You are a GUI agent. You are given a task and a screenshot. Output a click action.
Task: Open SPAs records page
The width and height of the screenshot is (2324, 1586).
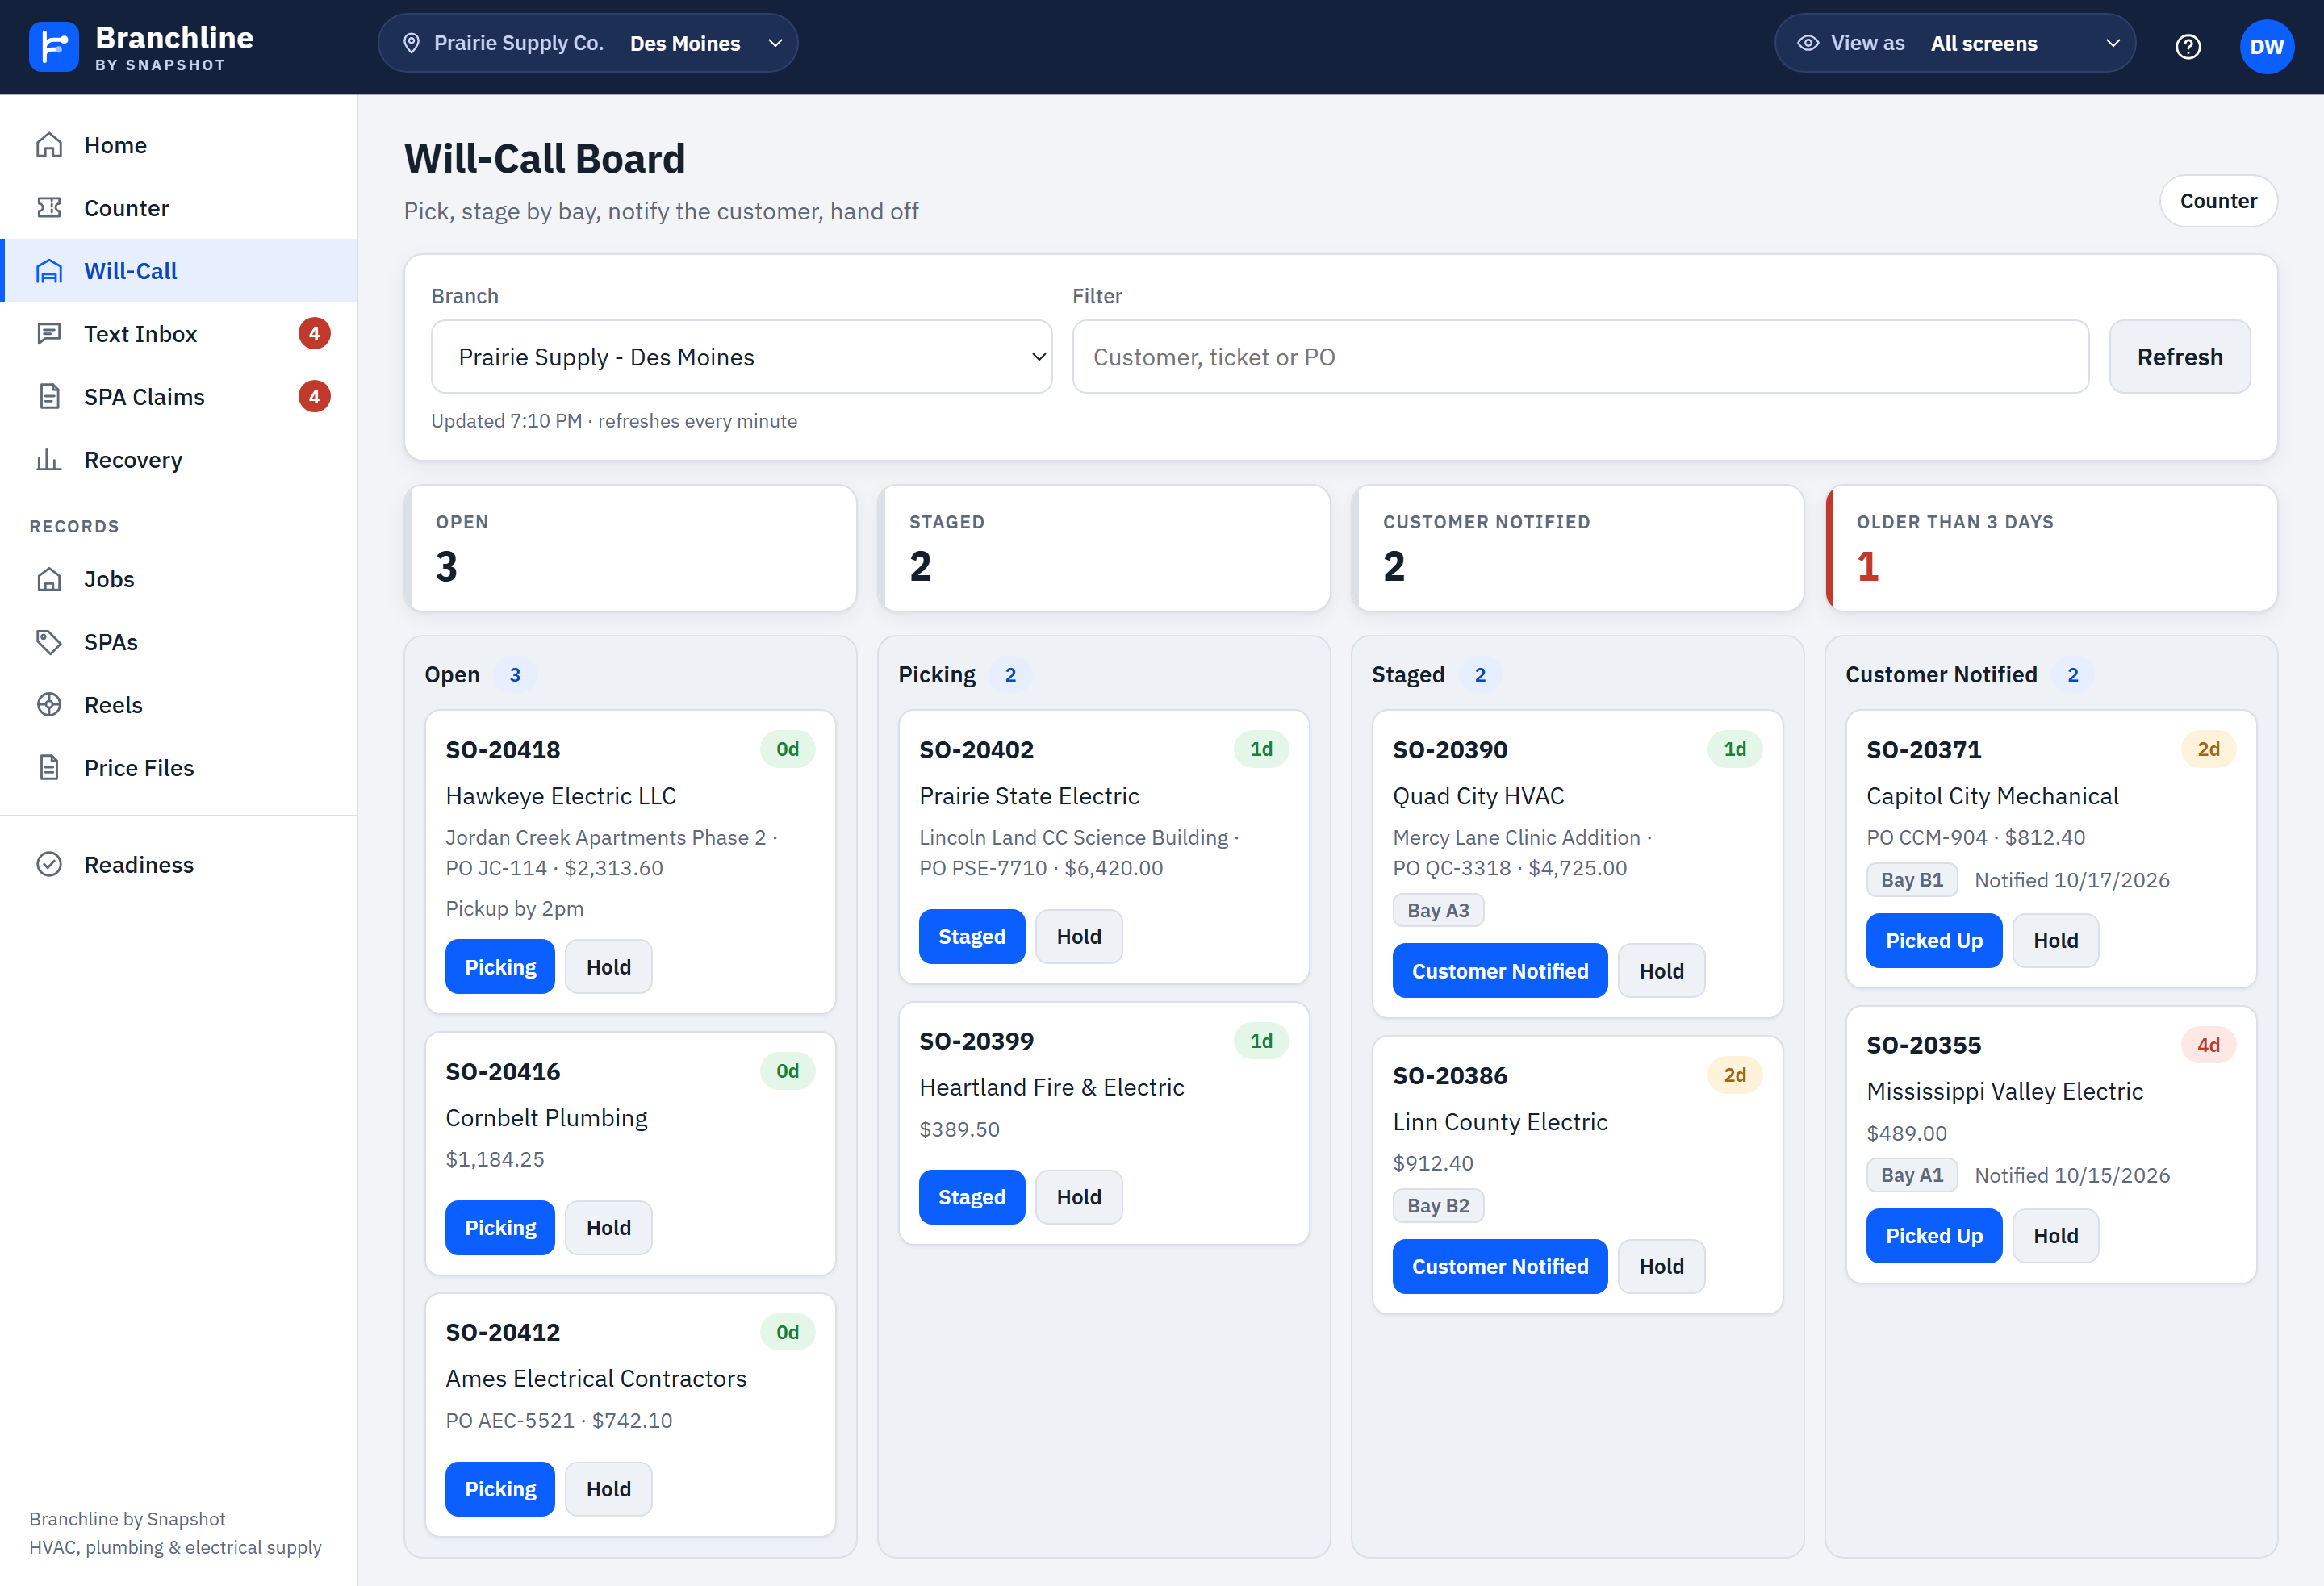(x=179, y=642)
